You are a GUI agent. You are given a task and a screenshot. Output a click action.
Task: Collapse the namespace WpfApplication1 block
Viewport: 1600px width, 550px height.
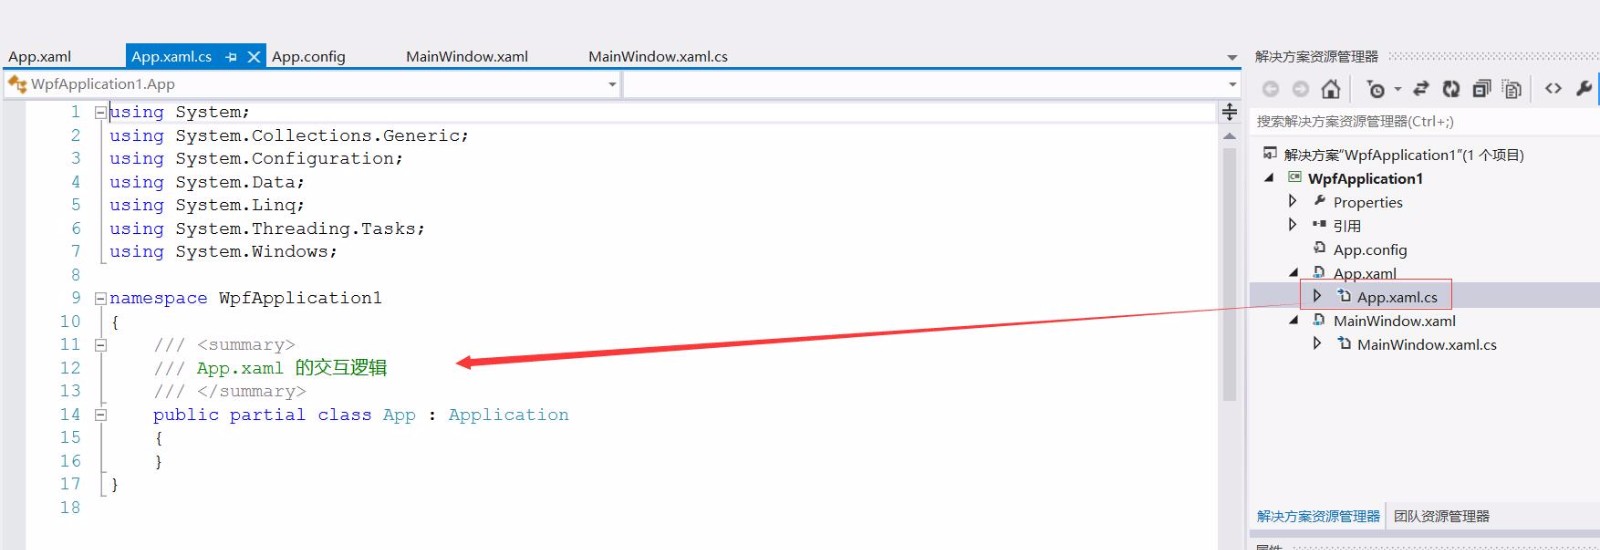click(x=100, y=298)
